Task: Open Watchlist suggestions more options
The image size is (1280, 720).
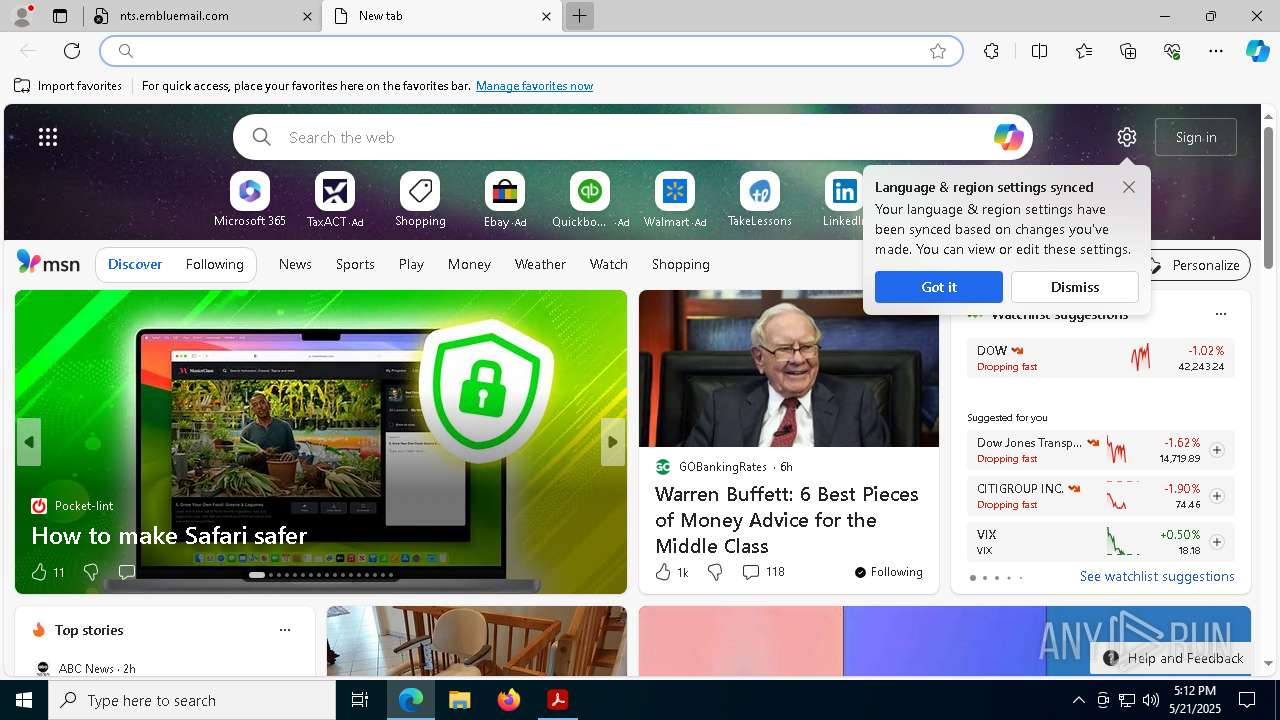Action: click(x=1220, y=314)
